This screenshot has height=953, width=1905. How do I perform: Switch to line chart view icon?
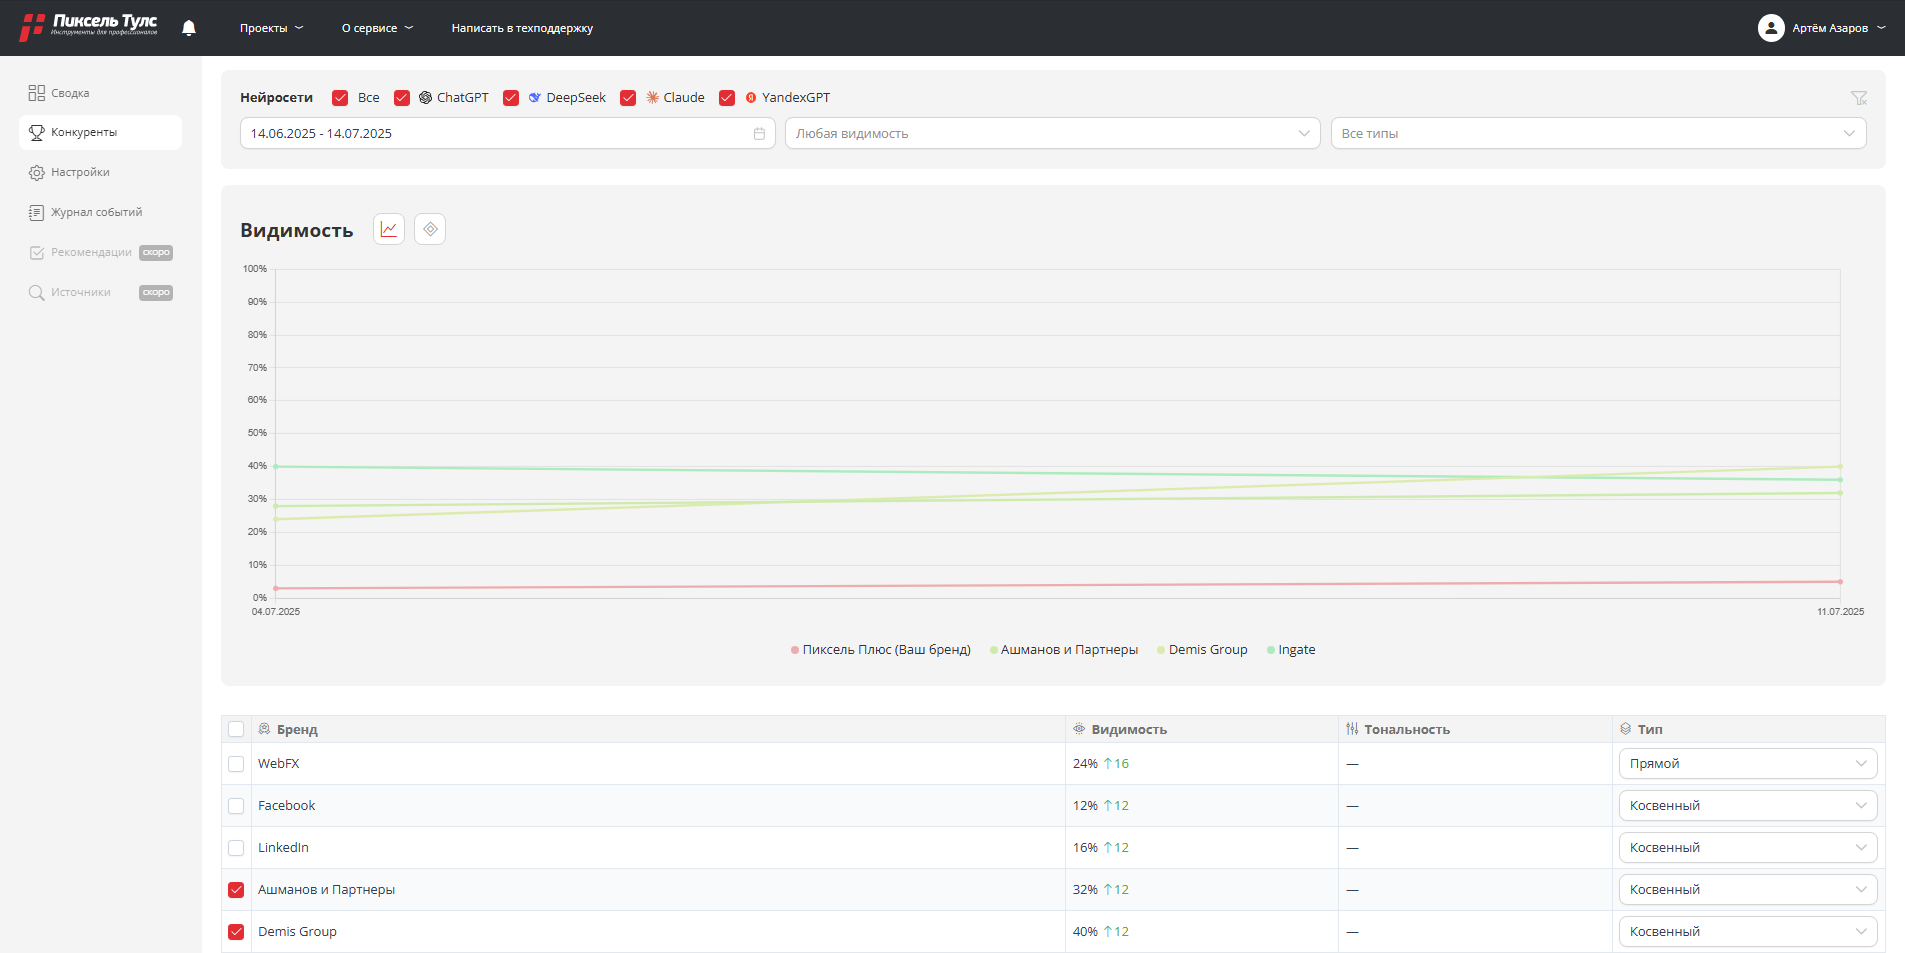389,229
